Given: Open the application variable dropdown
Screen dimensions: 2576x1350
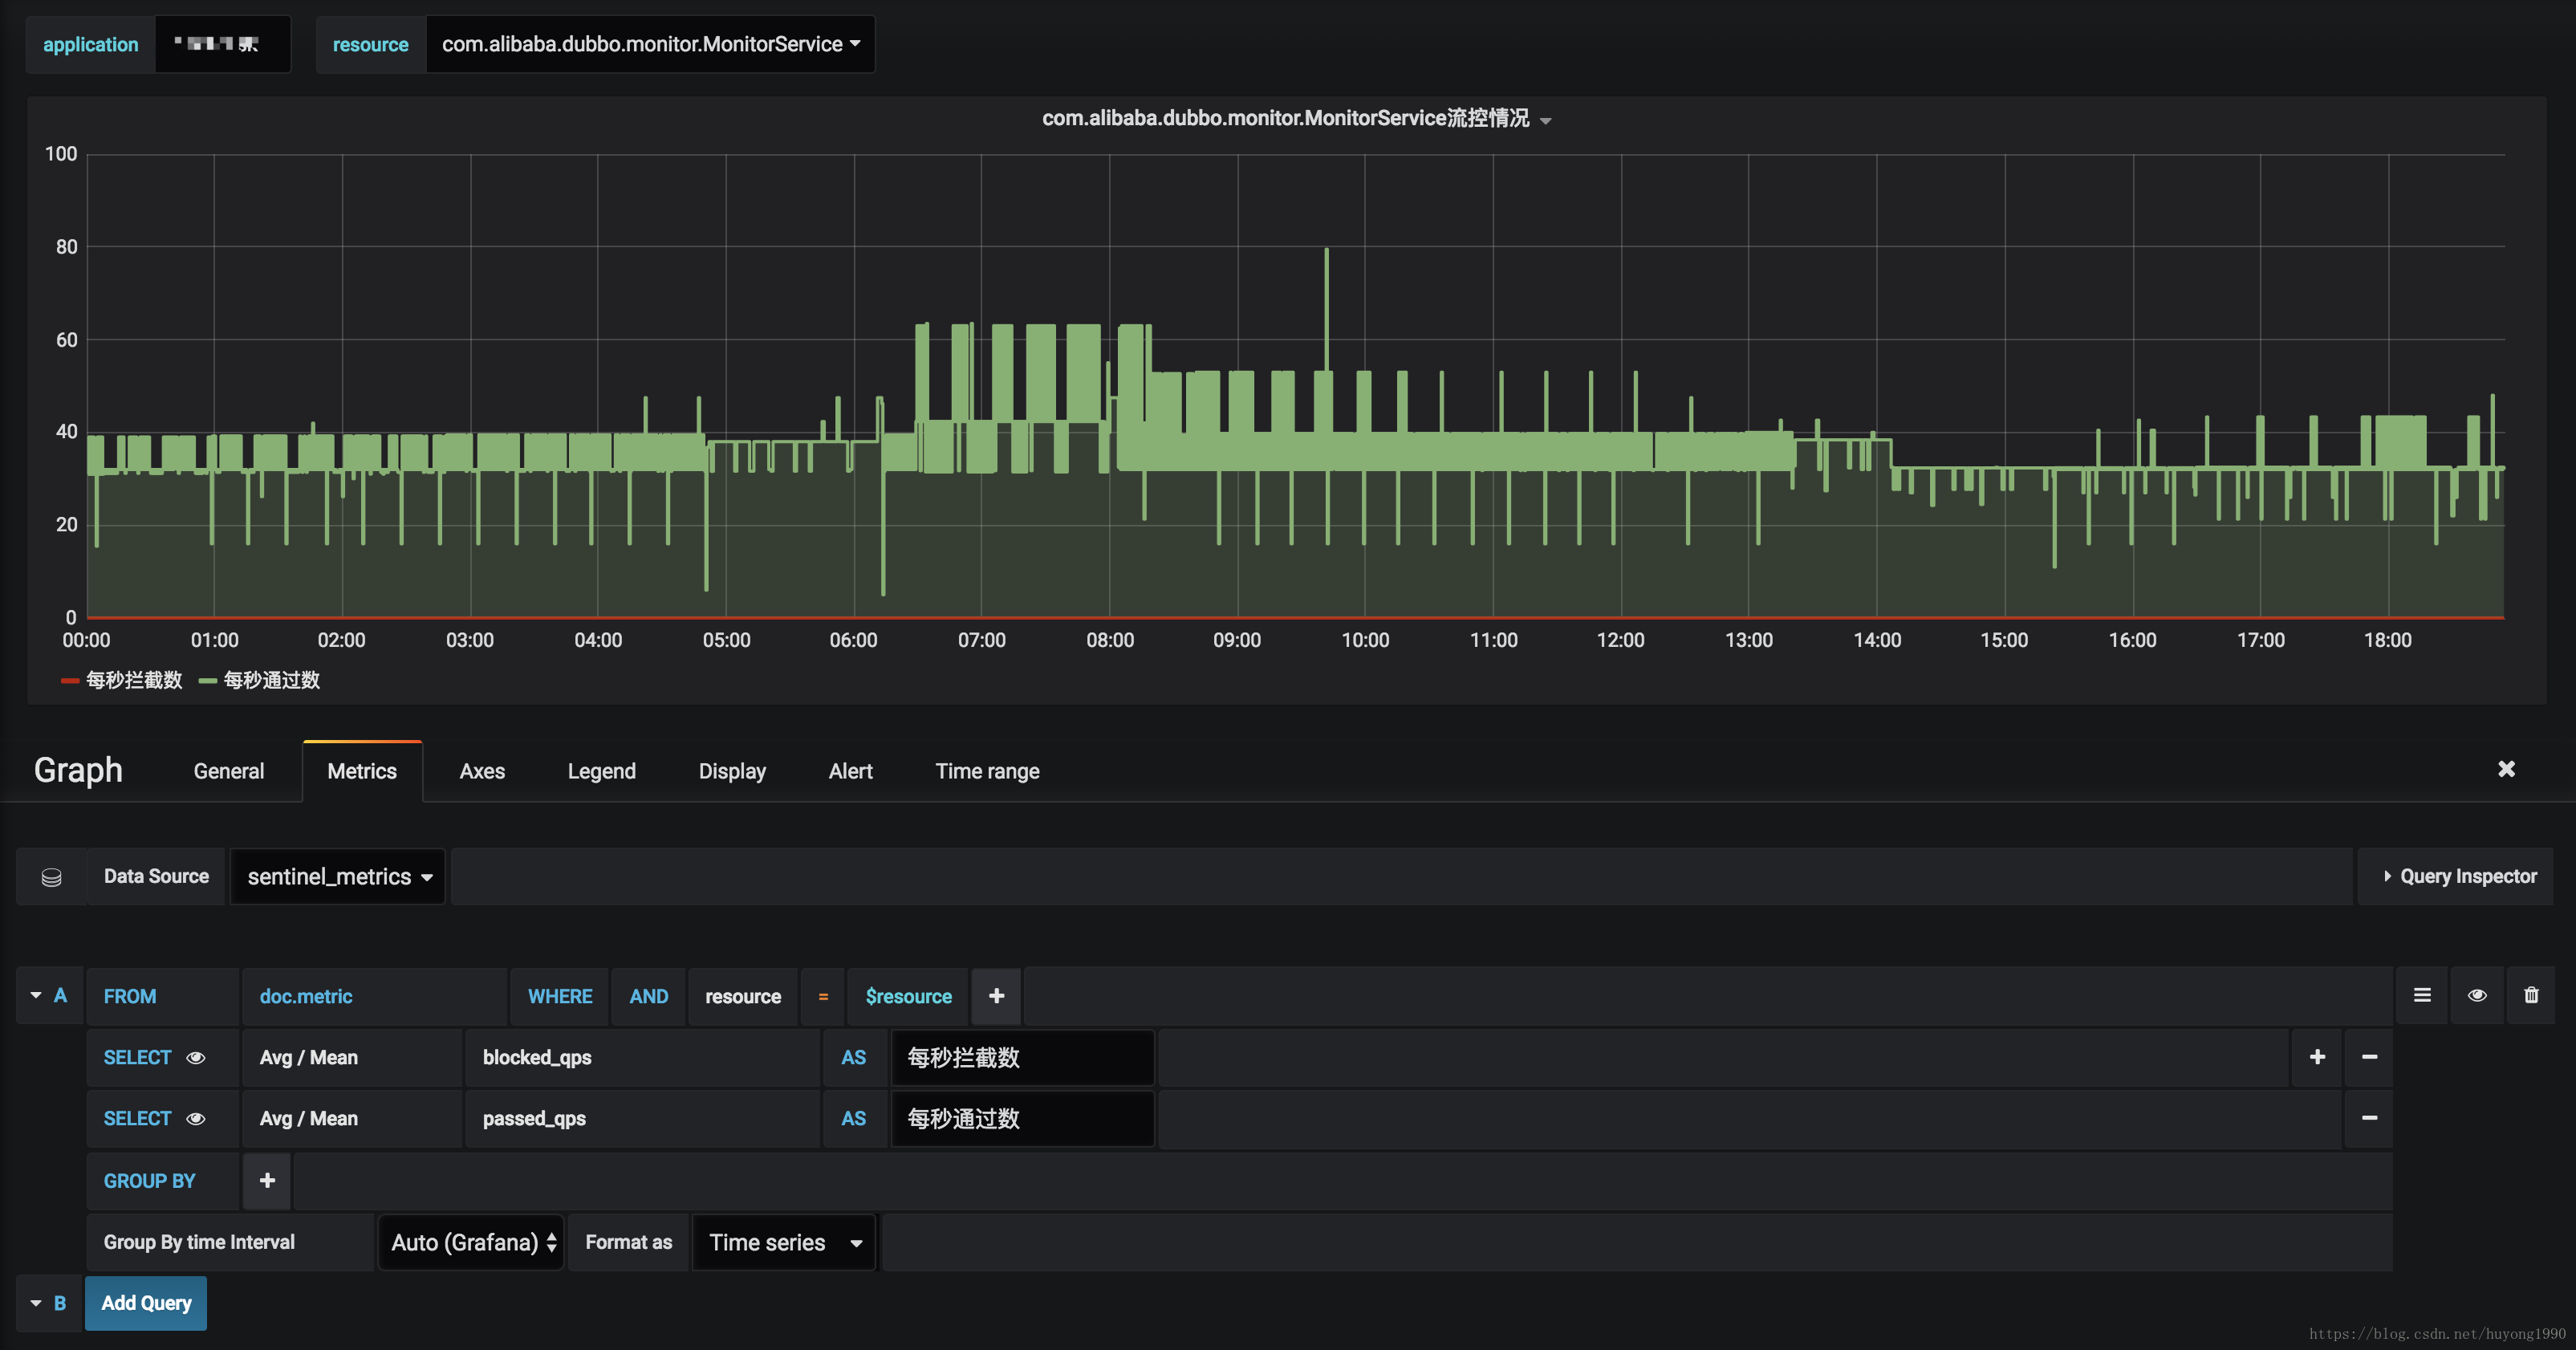Looking at the screenshot, I should [x=223, y=44].
